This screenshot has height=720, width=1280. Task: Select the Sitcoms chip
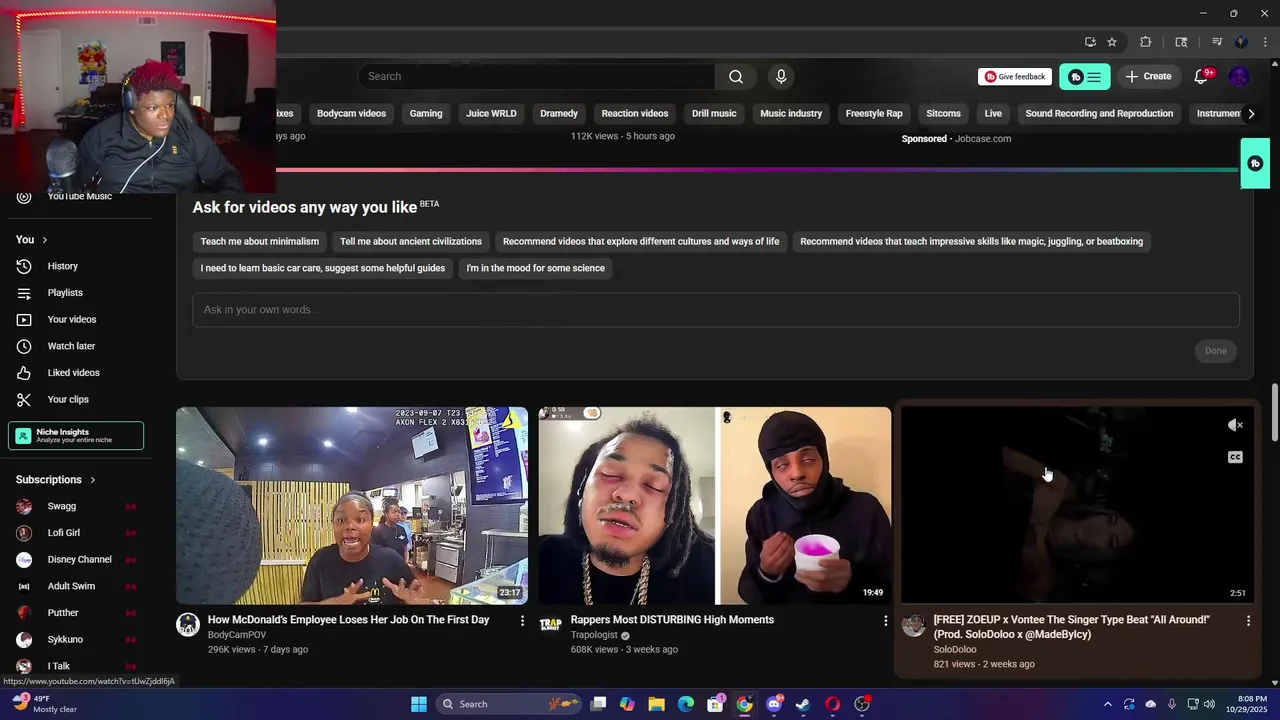[943, 114]
